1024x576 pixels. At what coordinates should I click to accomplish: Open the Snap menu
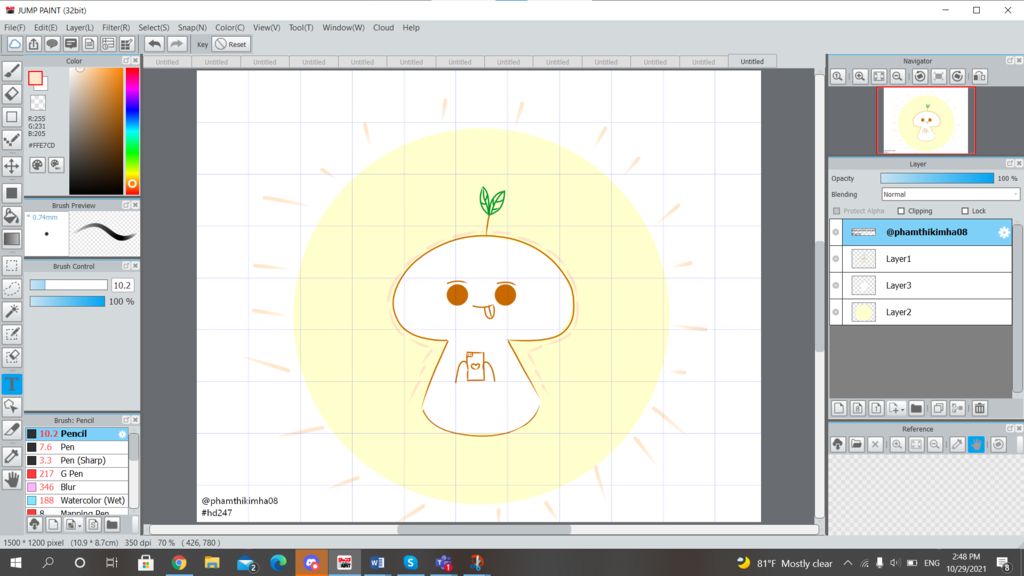click(192, 27)
